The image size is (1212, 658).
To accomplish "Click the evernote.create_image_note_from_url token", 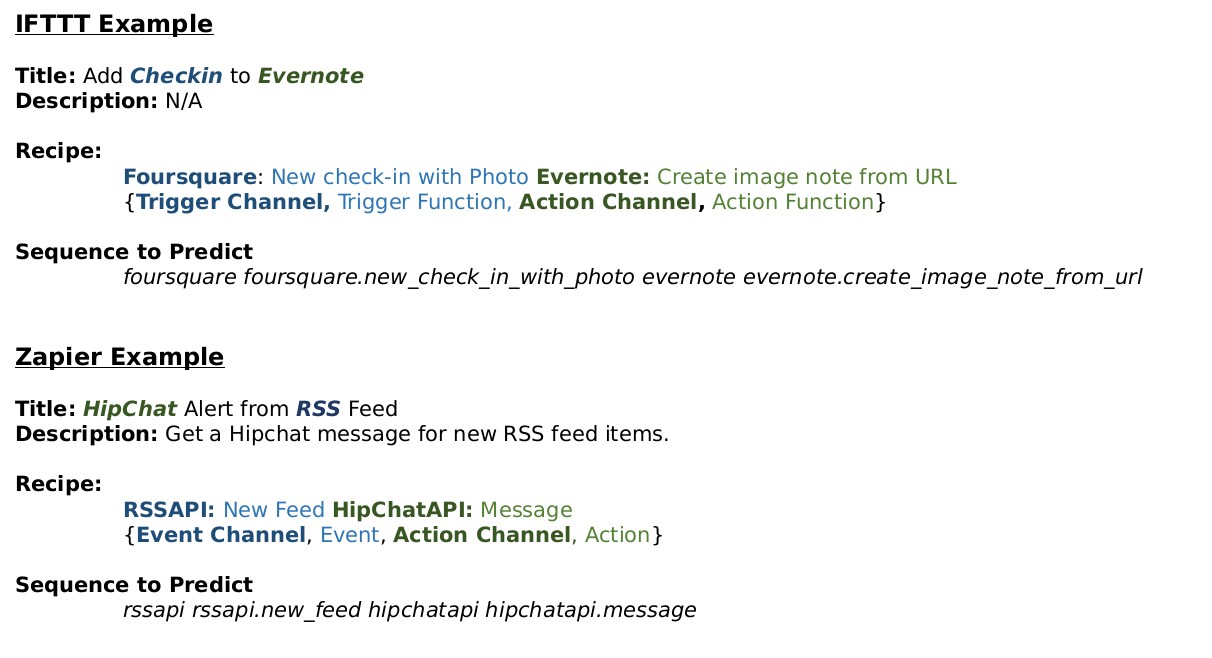I will coord(942,277).
